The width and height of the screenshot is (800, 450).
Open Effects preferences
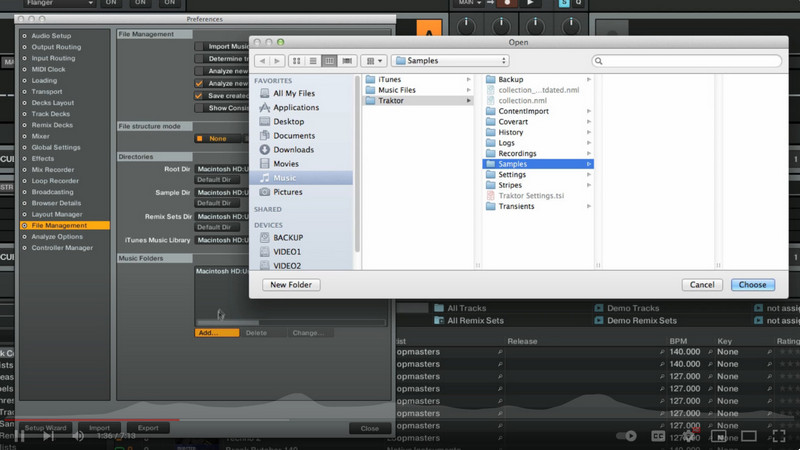click(x=42, y=159)
